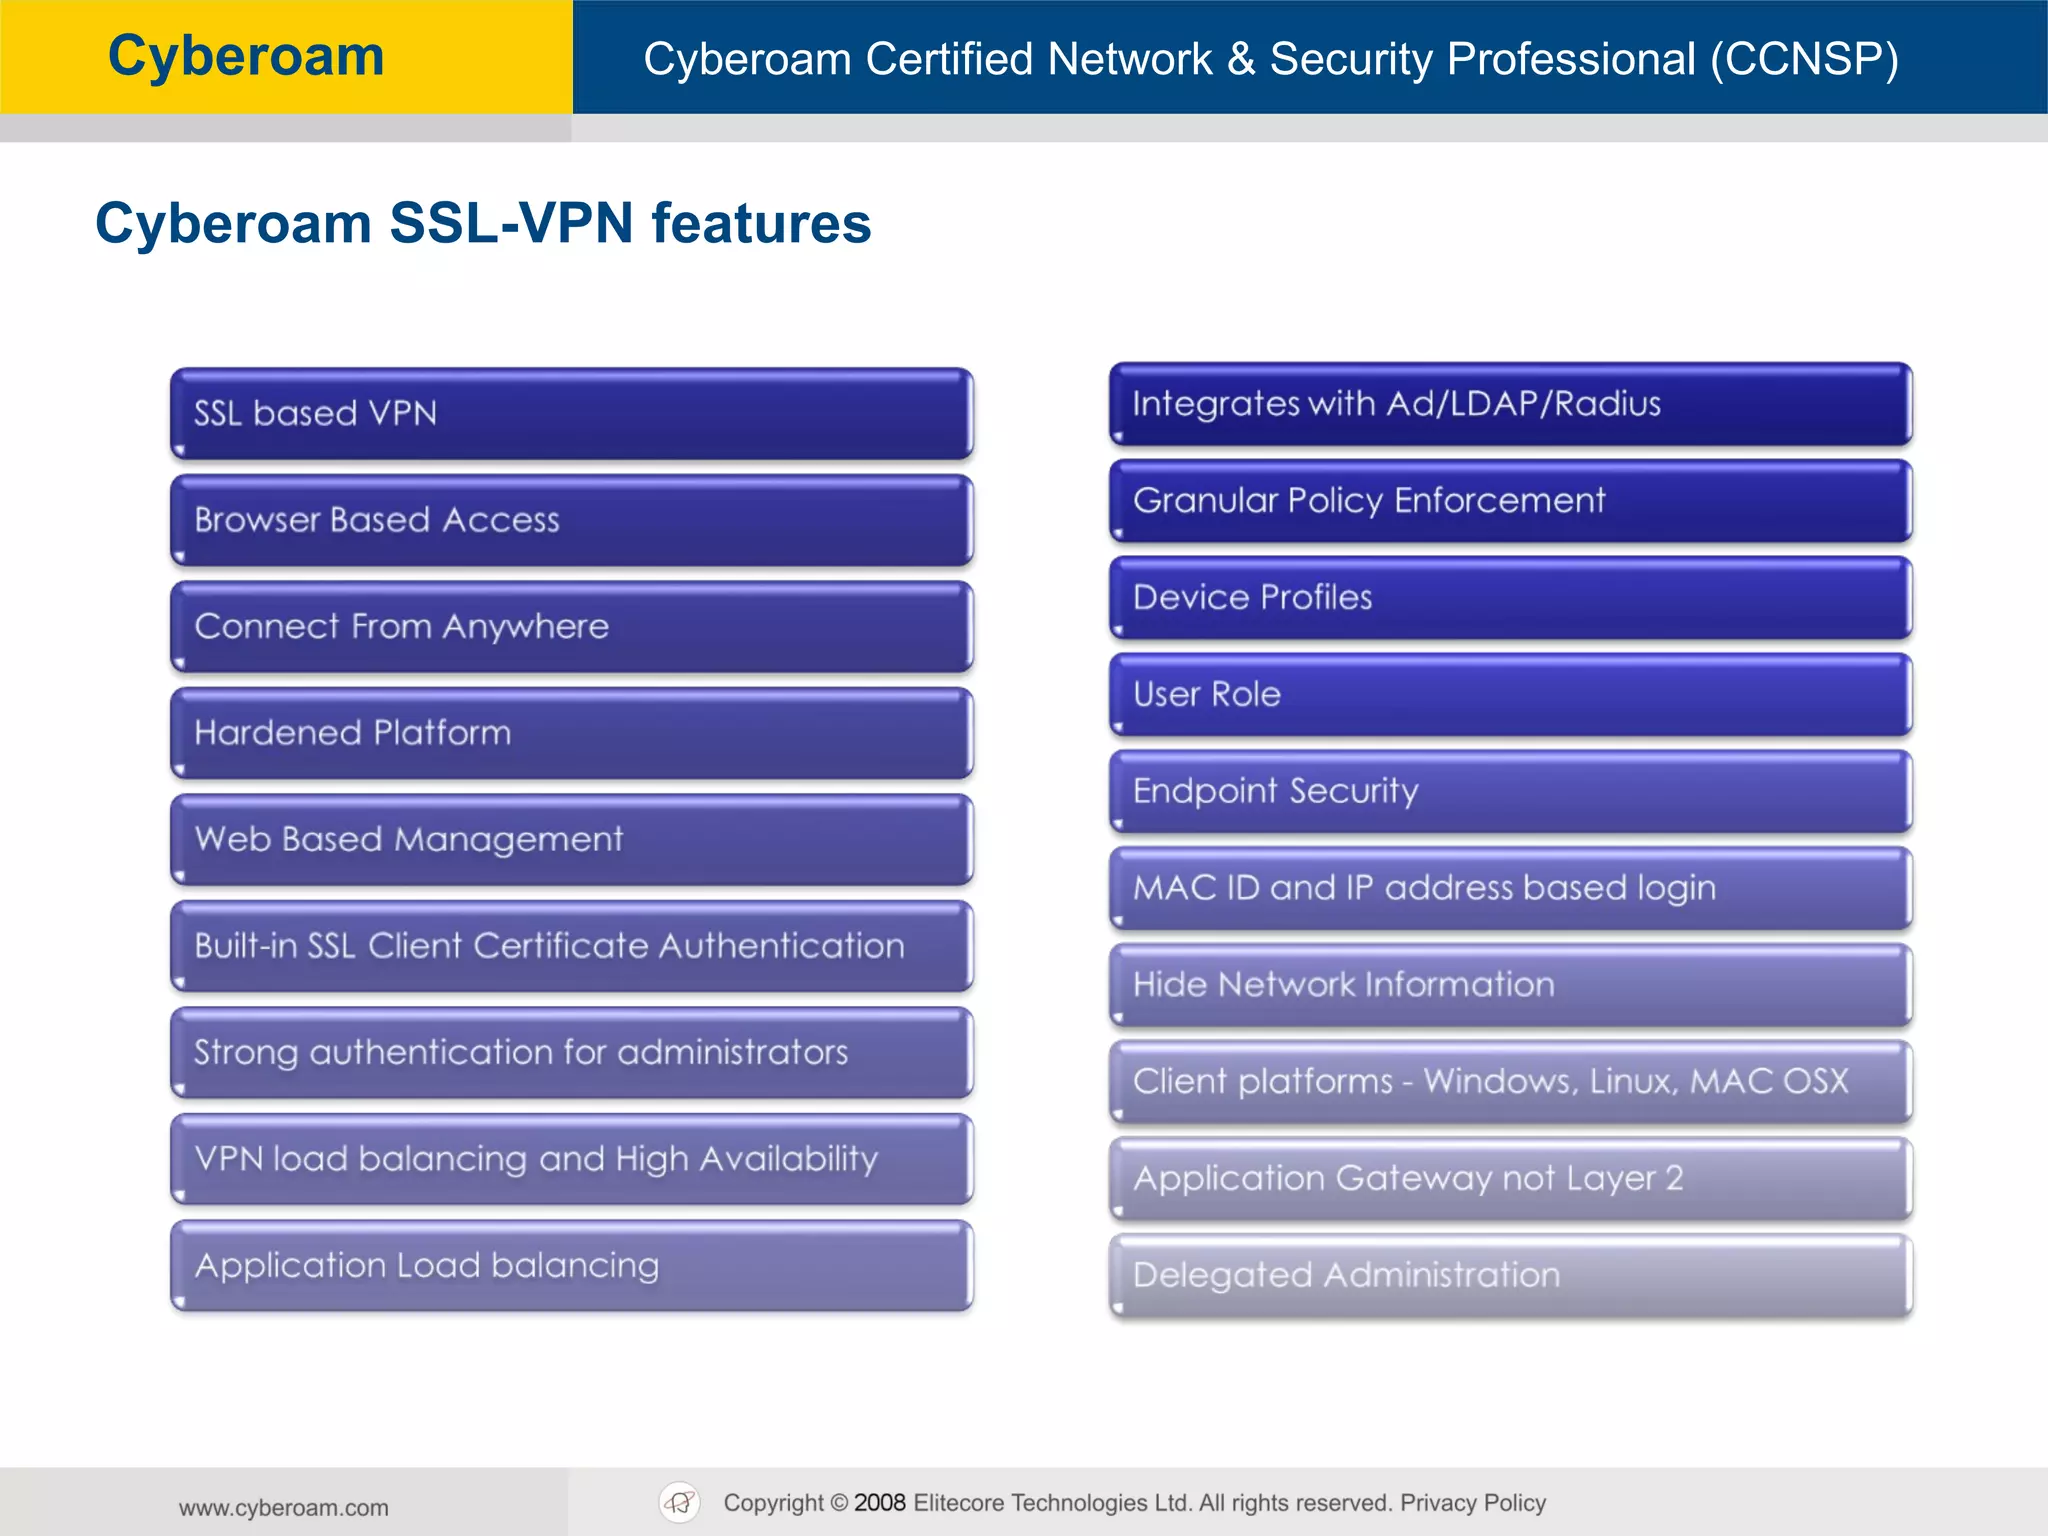
Task: Select the Connect From Anywhere bar
Action: click(x=572, y=627)
